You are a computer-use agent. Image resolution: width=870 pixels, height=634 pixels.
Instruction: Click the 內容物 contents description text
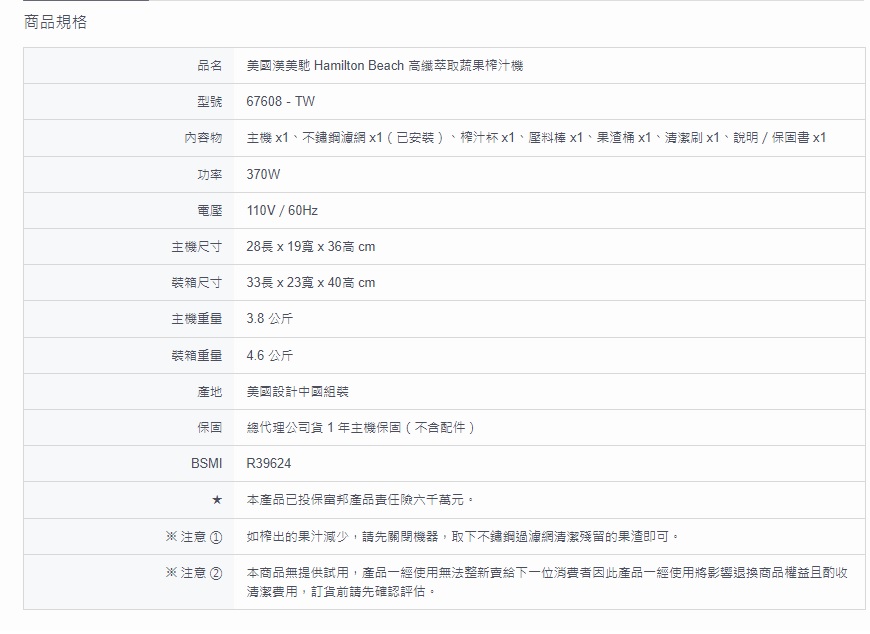pyautogui.click(x=536, y=138)
